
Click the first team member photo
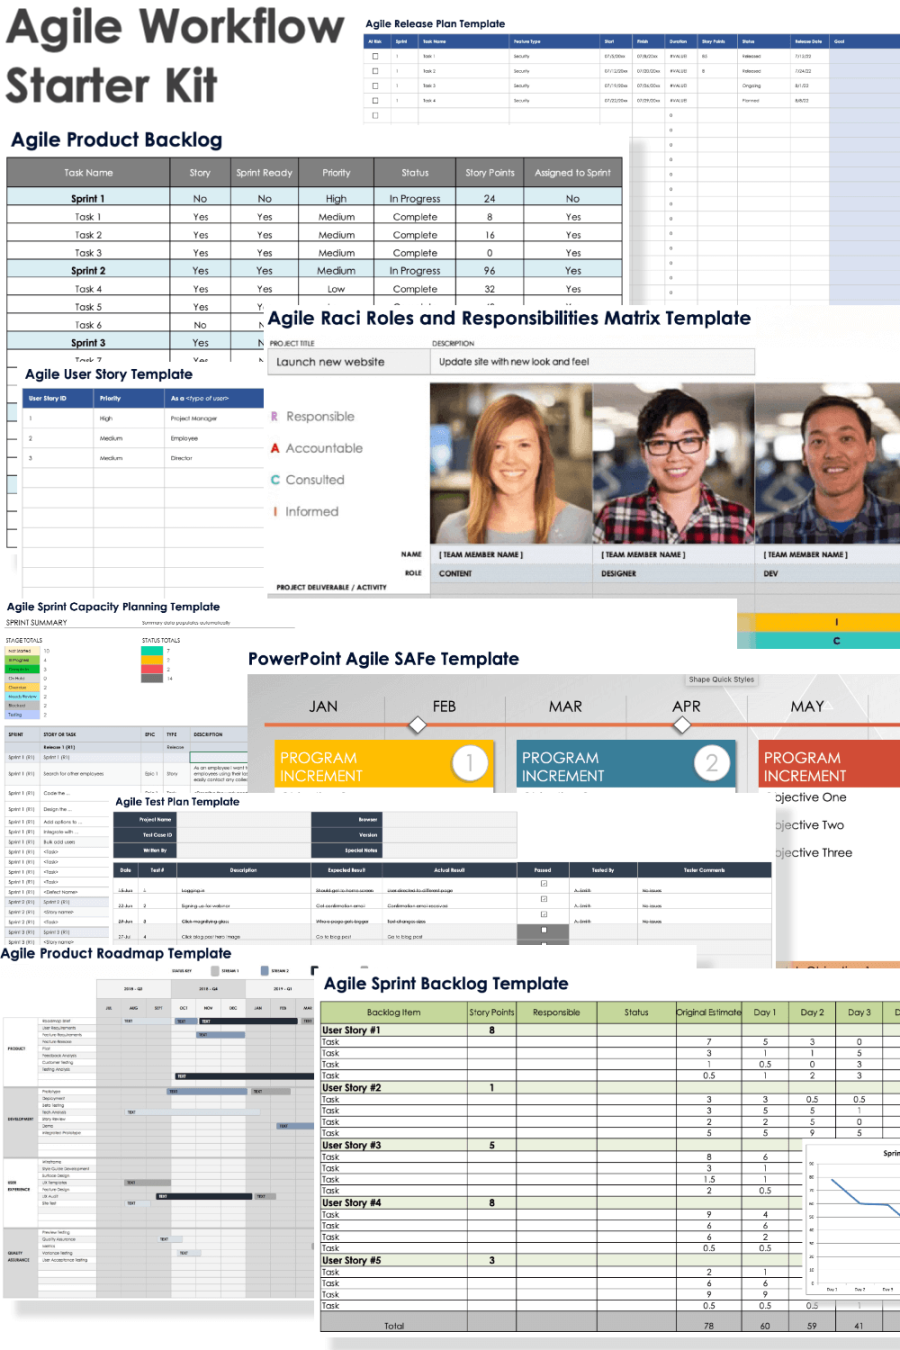[511, 463]
